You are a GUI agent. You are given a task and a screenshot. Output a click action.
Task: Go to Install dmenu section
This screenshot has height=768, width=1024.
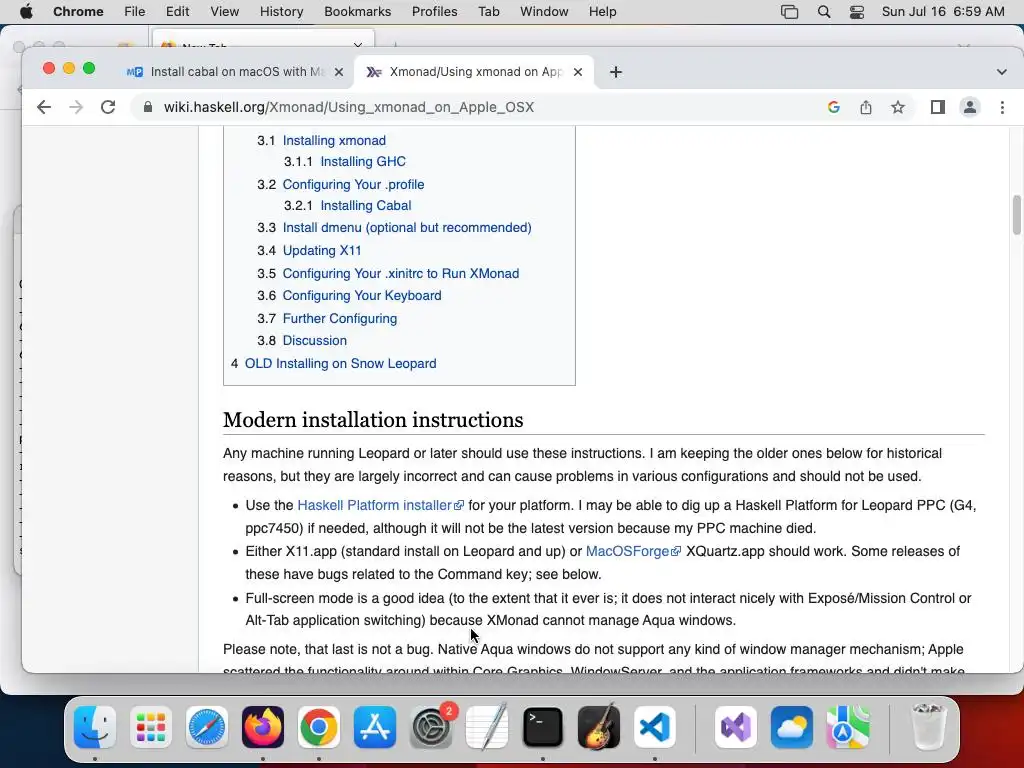tap(407, 227)
